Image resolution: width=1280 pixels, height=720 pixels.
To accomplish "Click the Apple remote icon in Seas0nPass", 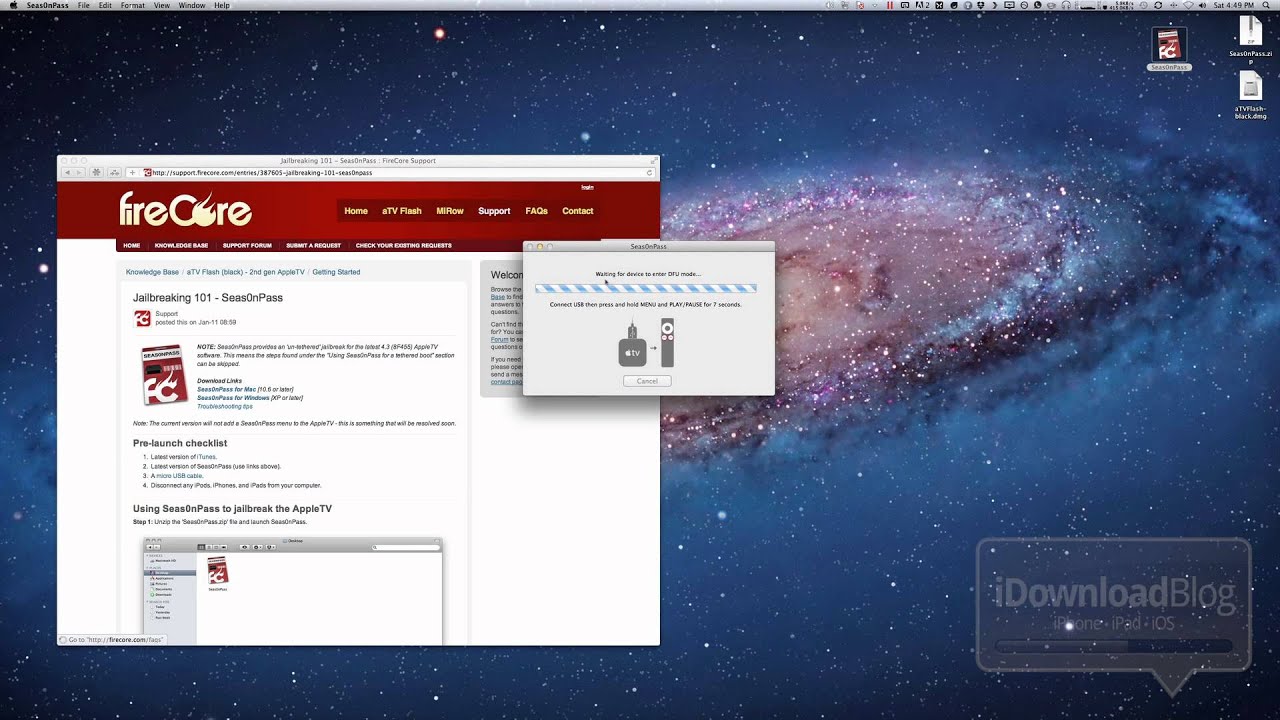I will [668, 343].
